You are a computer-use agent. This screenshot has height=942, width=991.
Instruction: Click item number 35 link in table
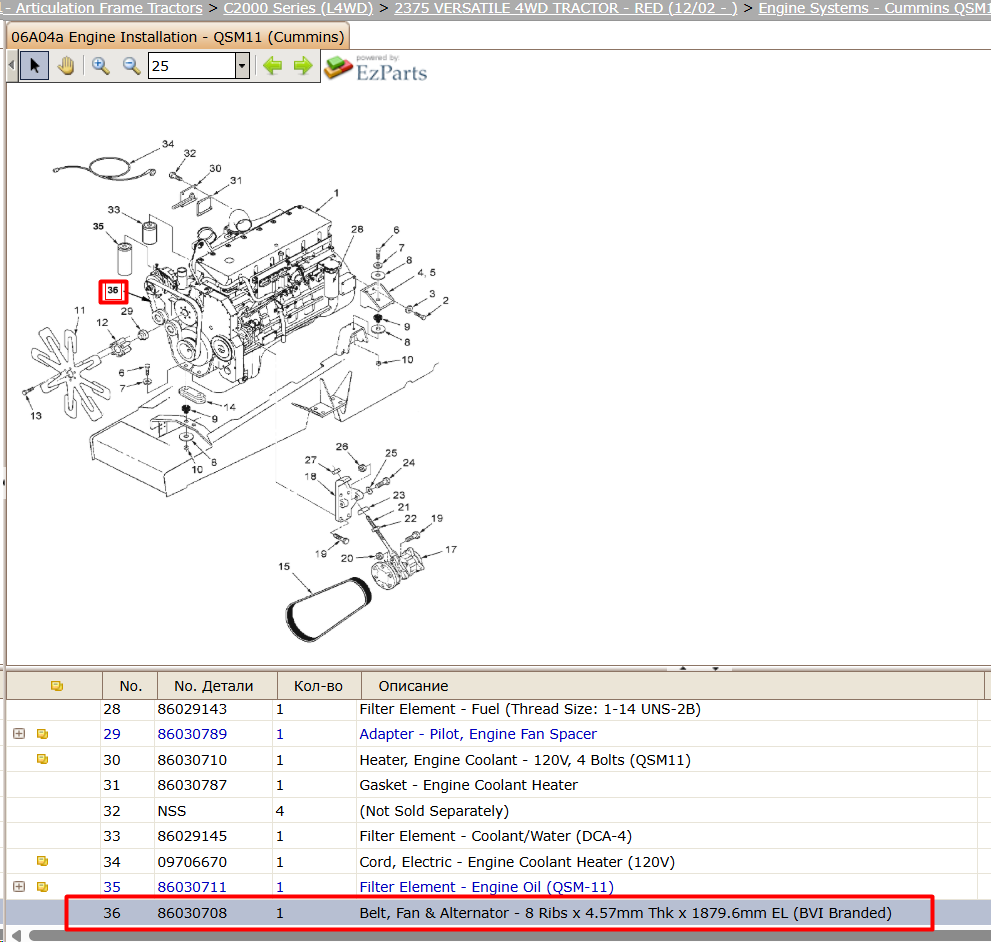(112, 887)
